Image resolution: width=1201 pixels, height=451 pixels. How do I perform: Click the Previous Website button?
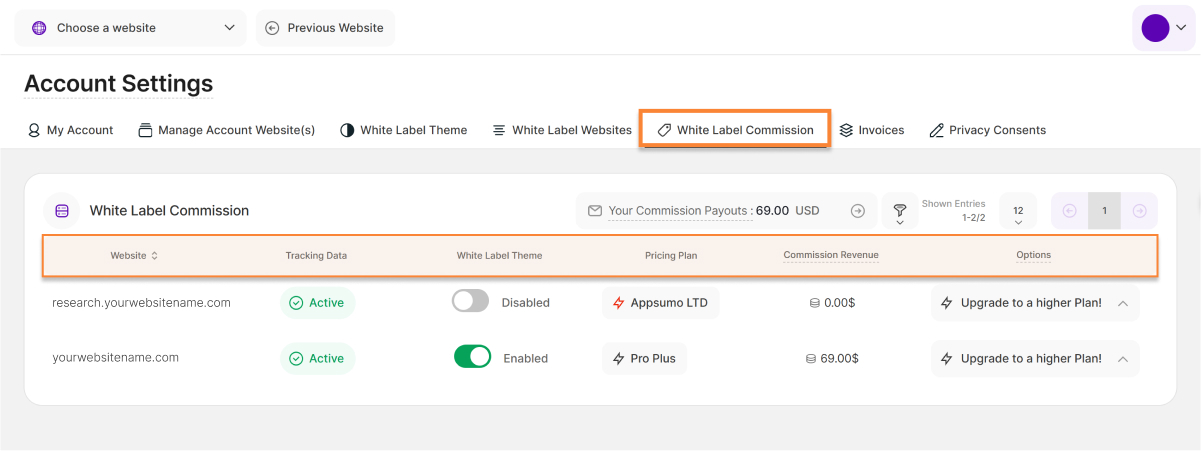click(325, 28)
